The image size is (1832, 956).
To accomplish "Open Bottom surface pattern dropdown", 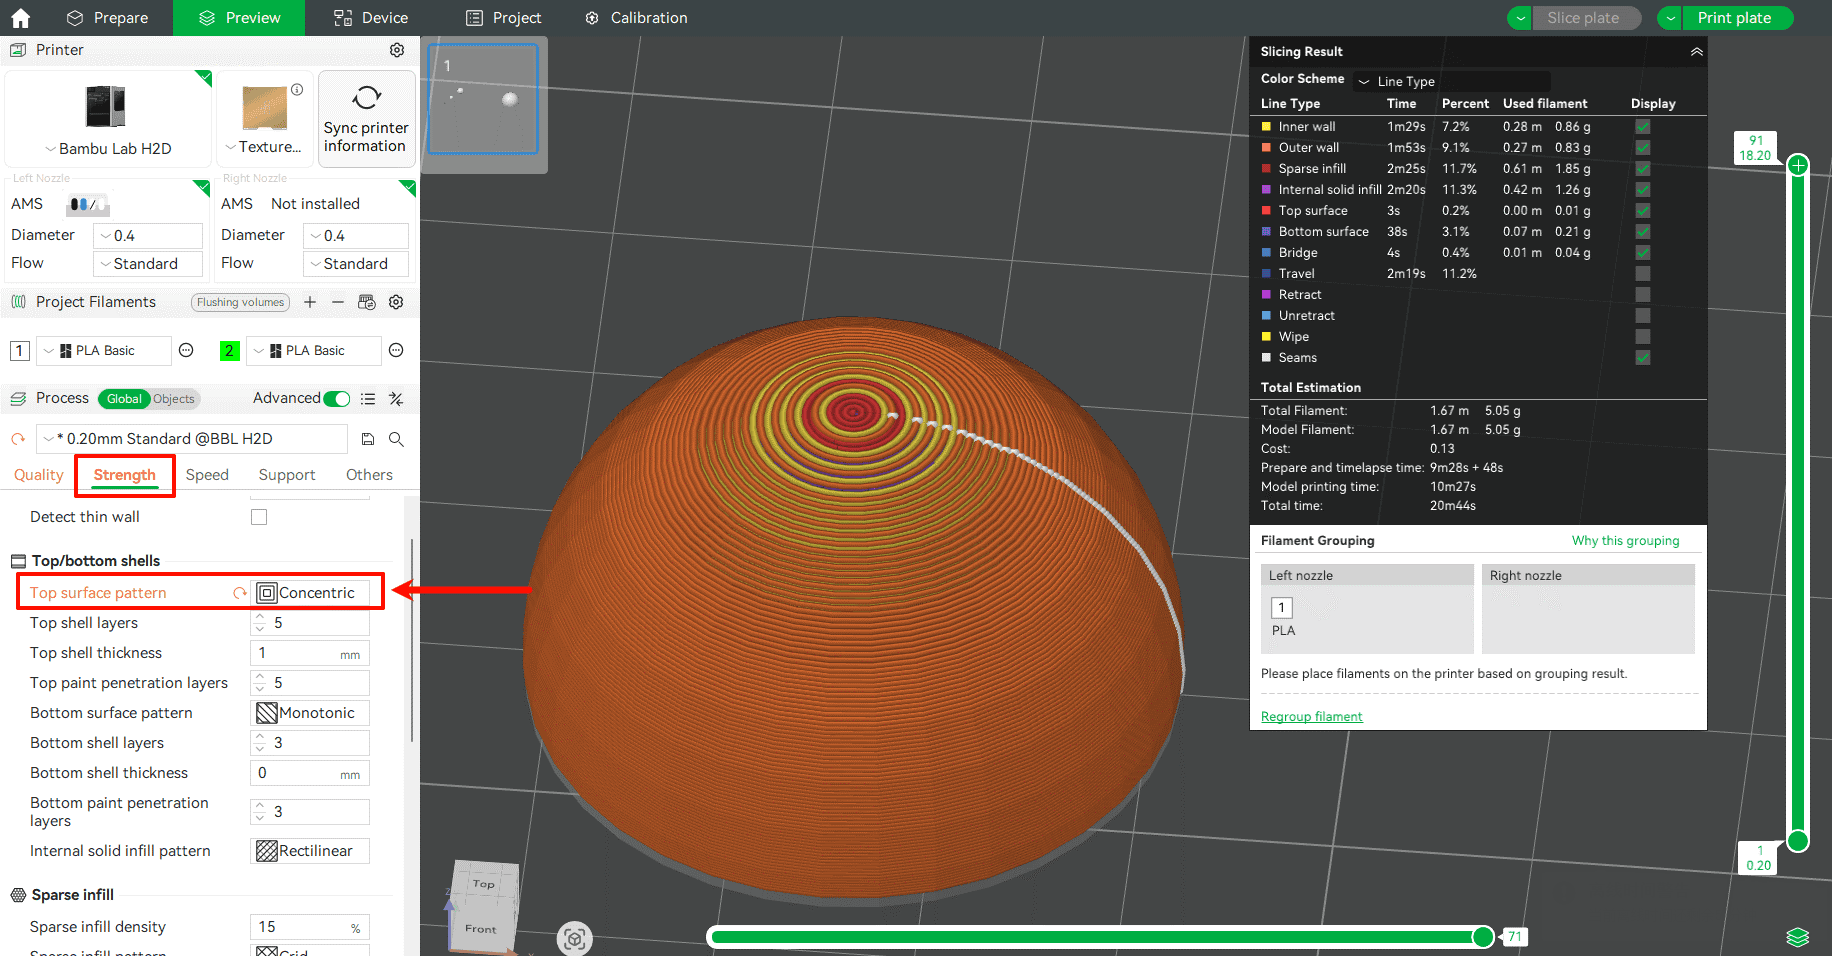I will click(310, 713).
